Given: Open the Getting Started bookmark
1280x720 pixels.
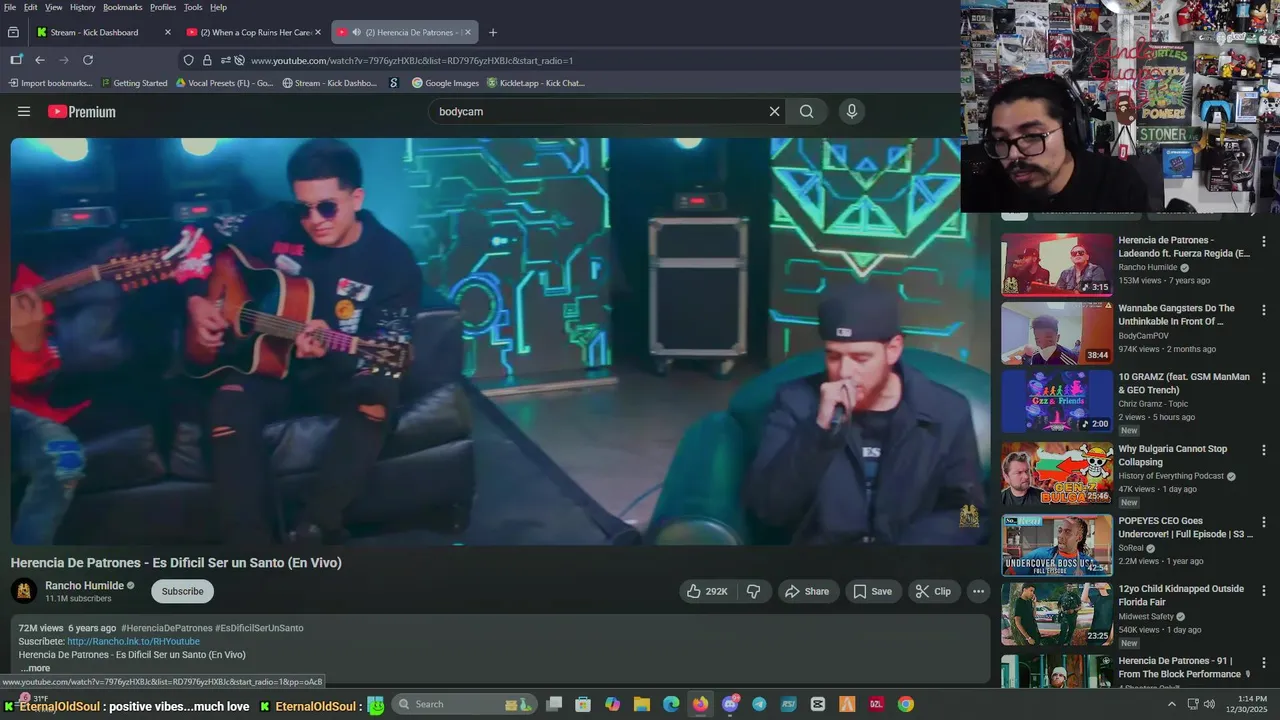Looking at the screenshot, I should (134, 83).
